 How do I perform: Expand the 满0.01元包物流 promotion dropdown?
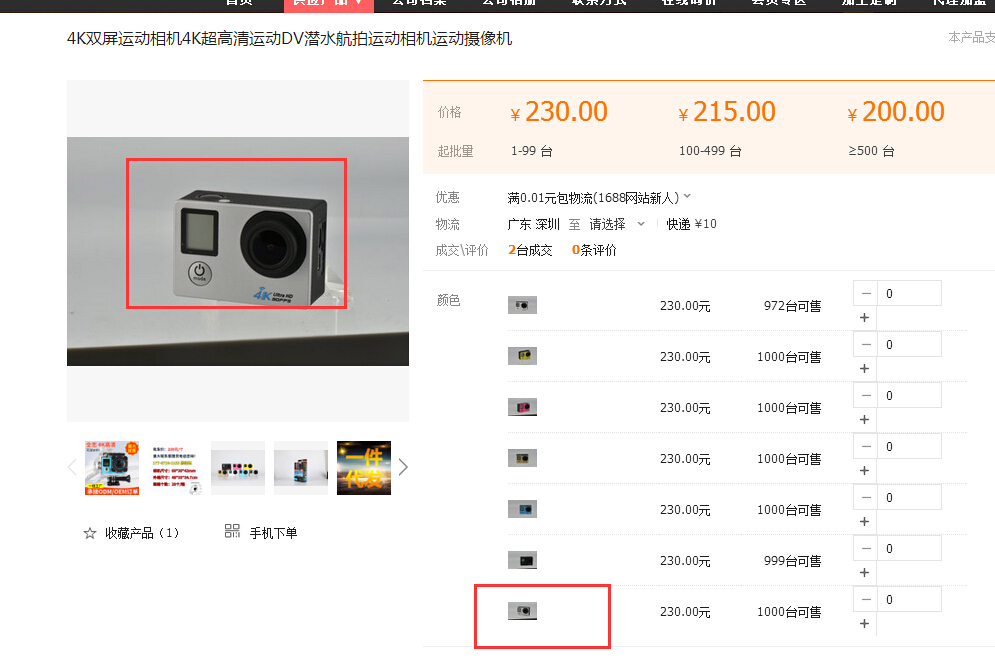click(687, 197)
